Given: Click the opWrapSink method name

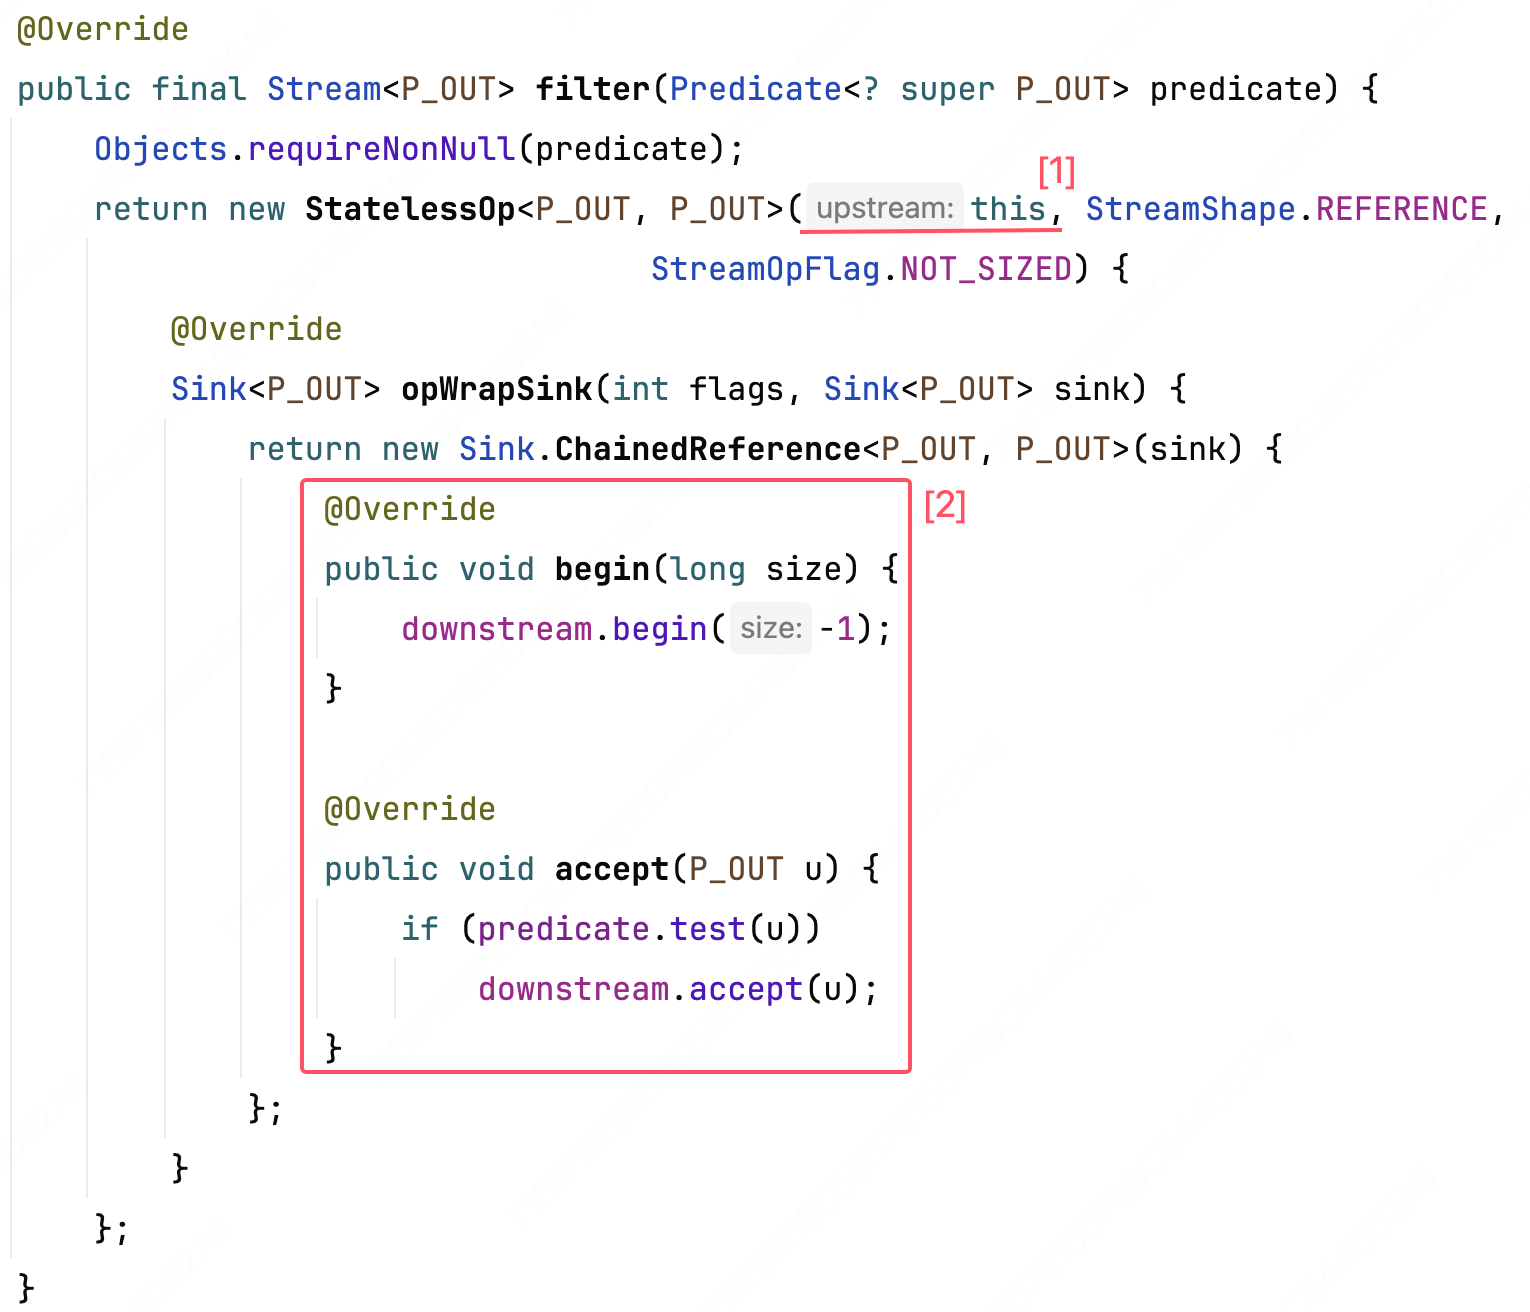Looking at the screenshot, I should click(497, 389).
